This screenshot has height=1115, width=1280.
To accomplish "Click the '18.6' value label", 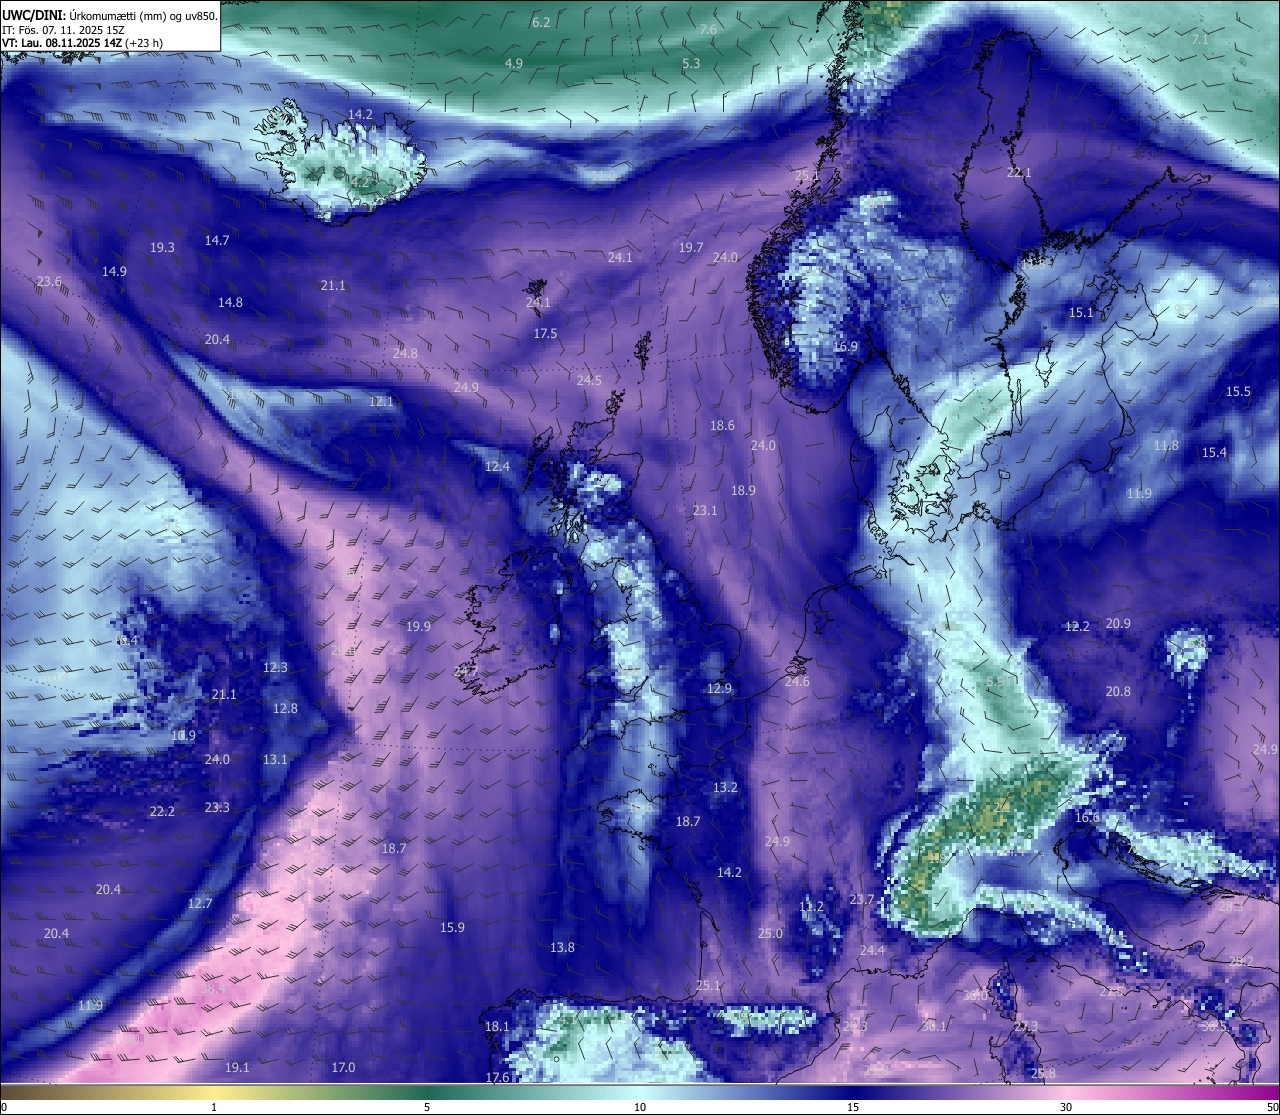I will point(722,425).
